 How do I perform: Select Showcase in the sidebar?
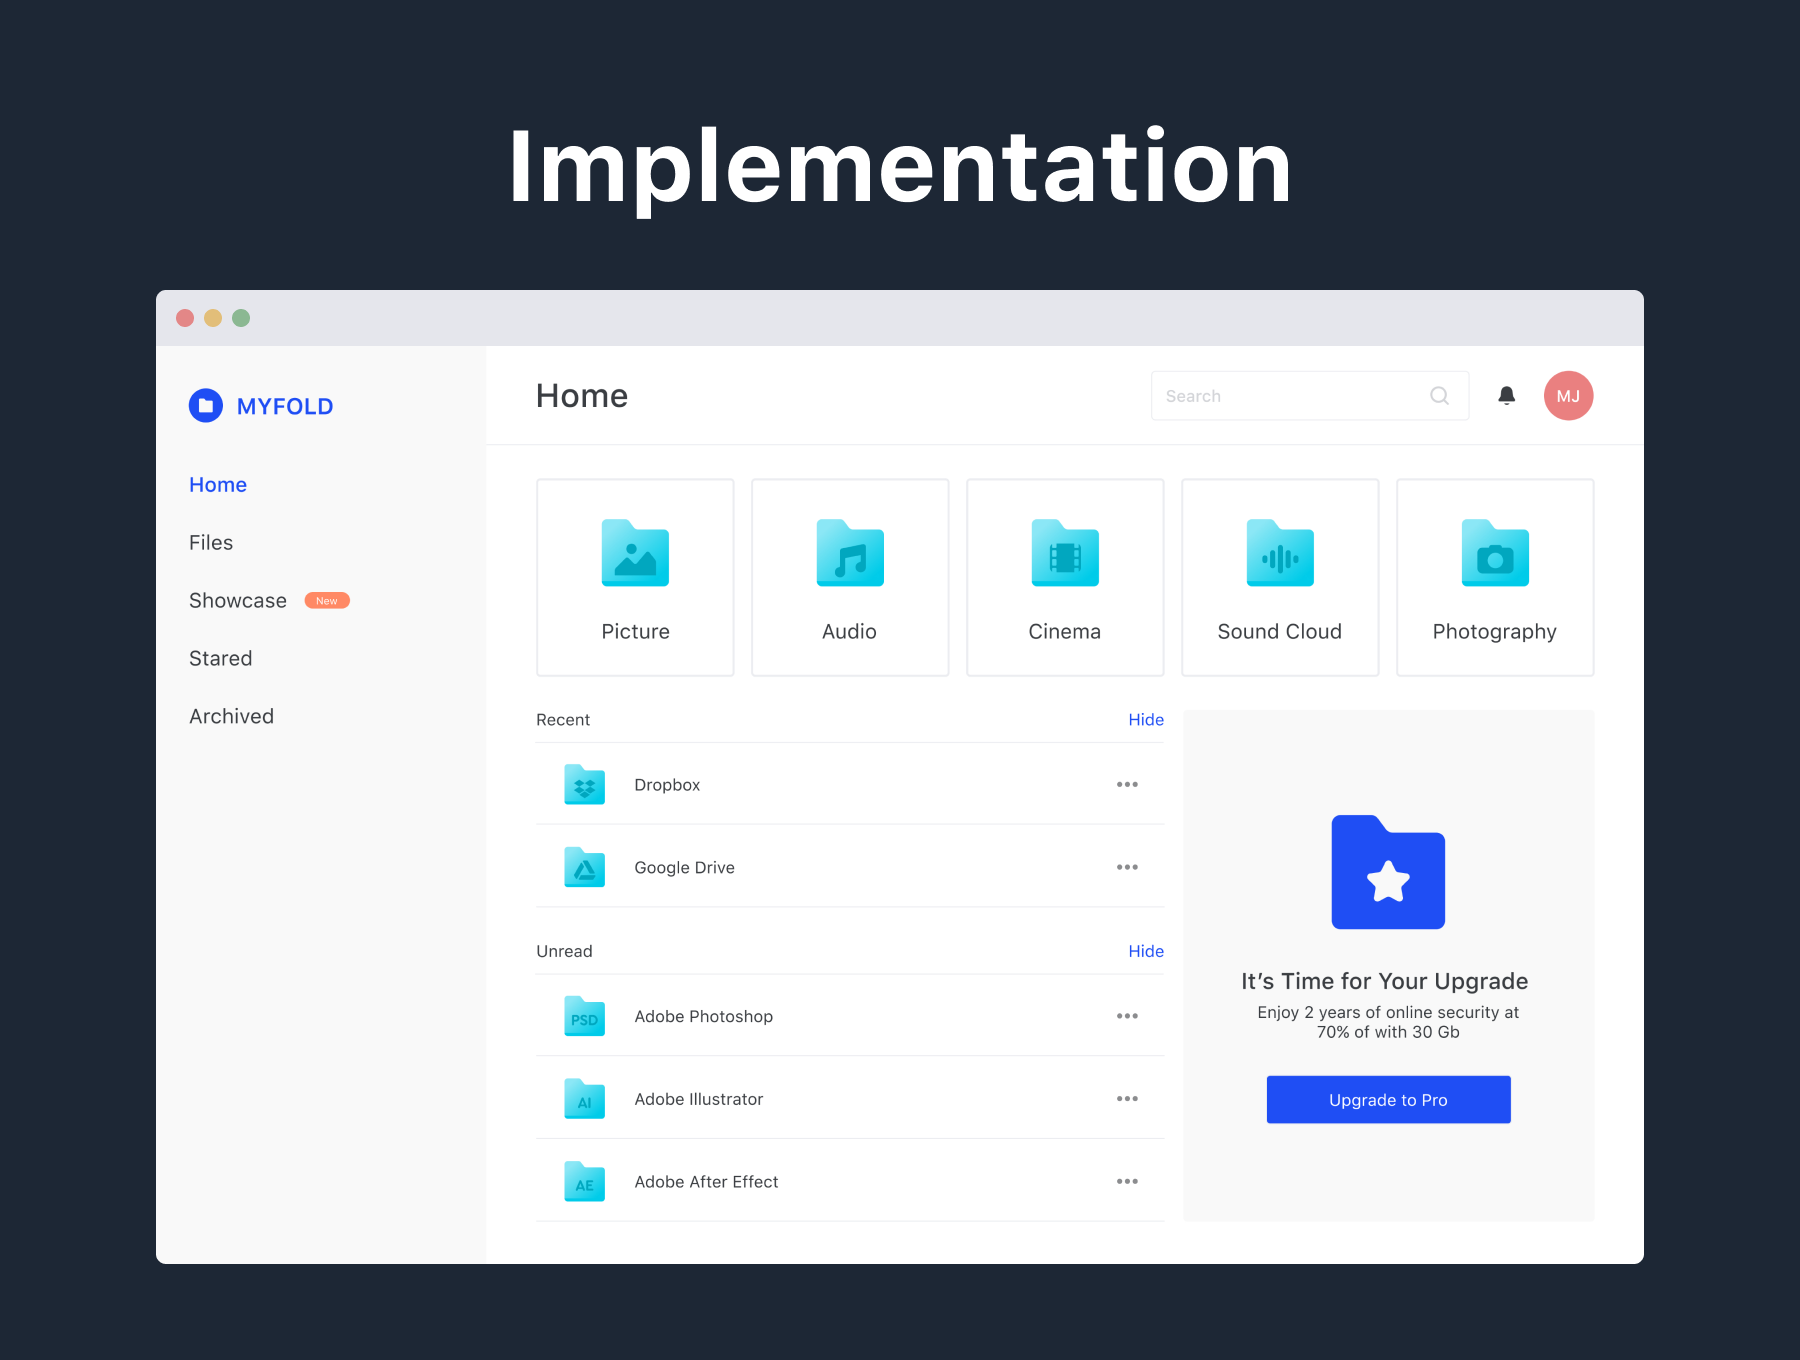(x=238, y=601)
